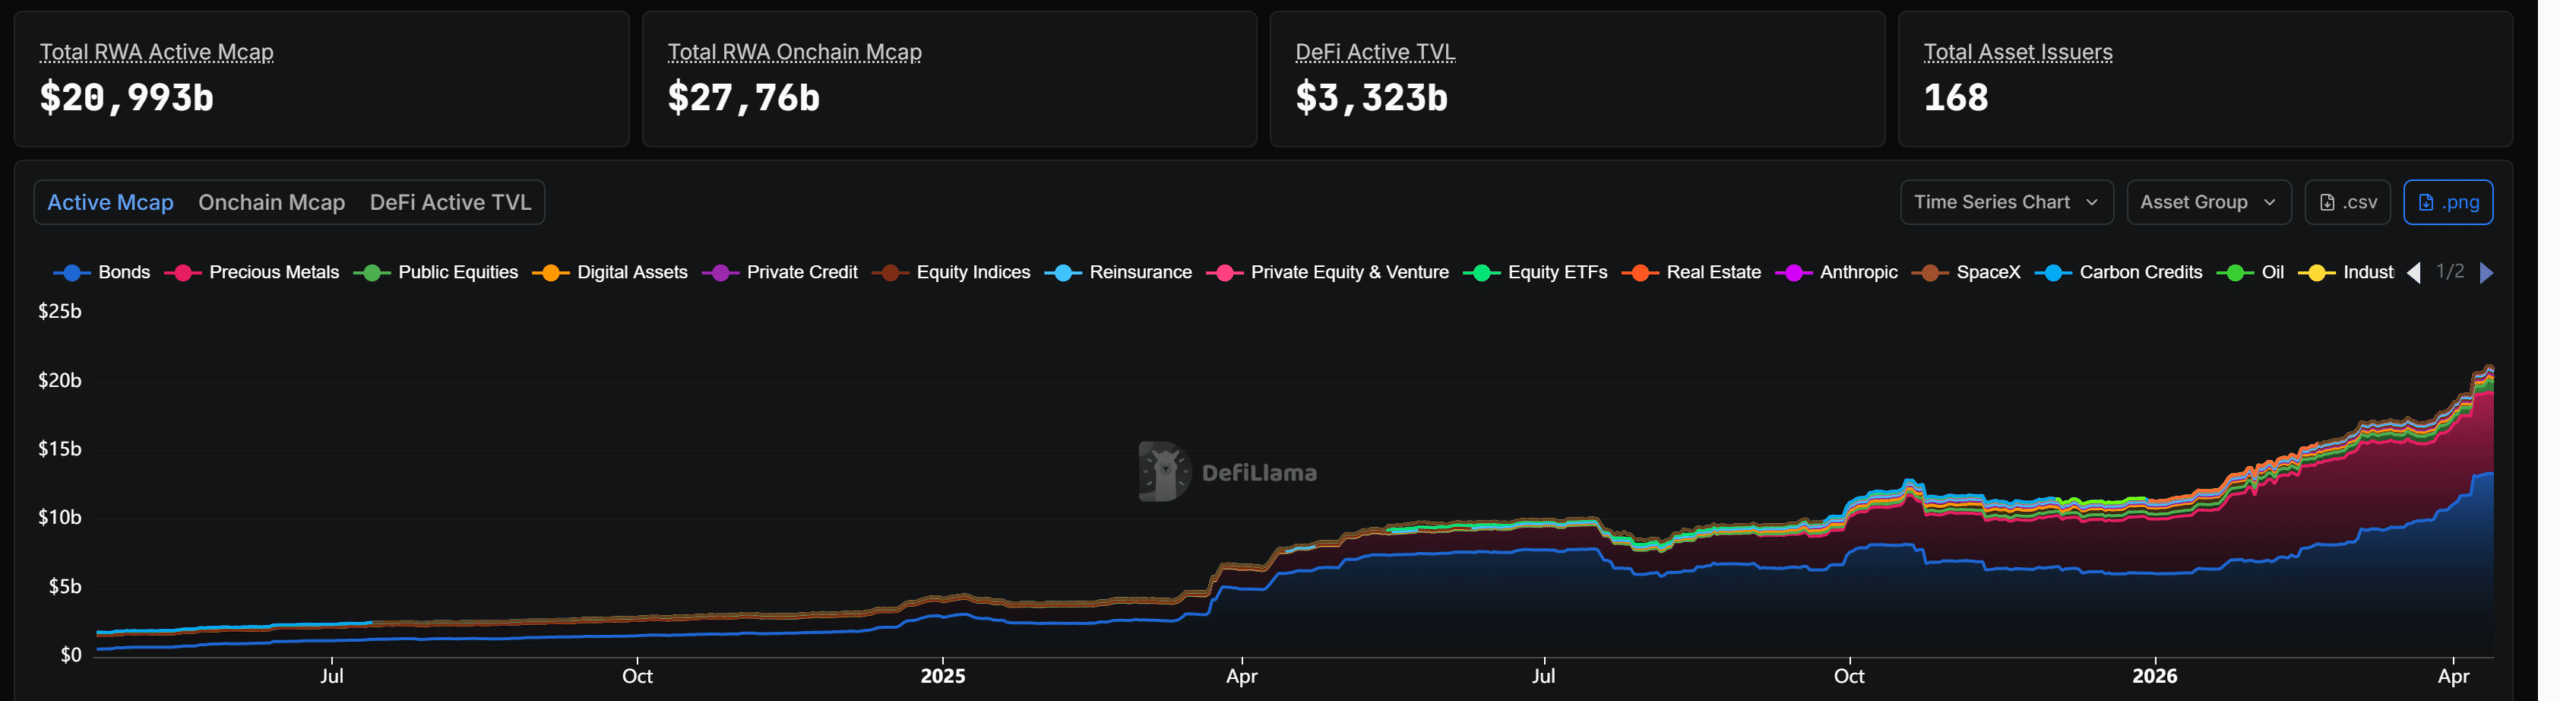Click the Total Asset Issuers label

click(2018, 52)
